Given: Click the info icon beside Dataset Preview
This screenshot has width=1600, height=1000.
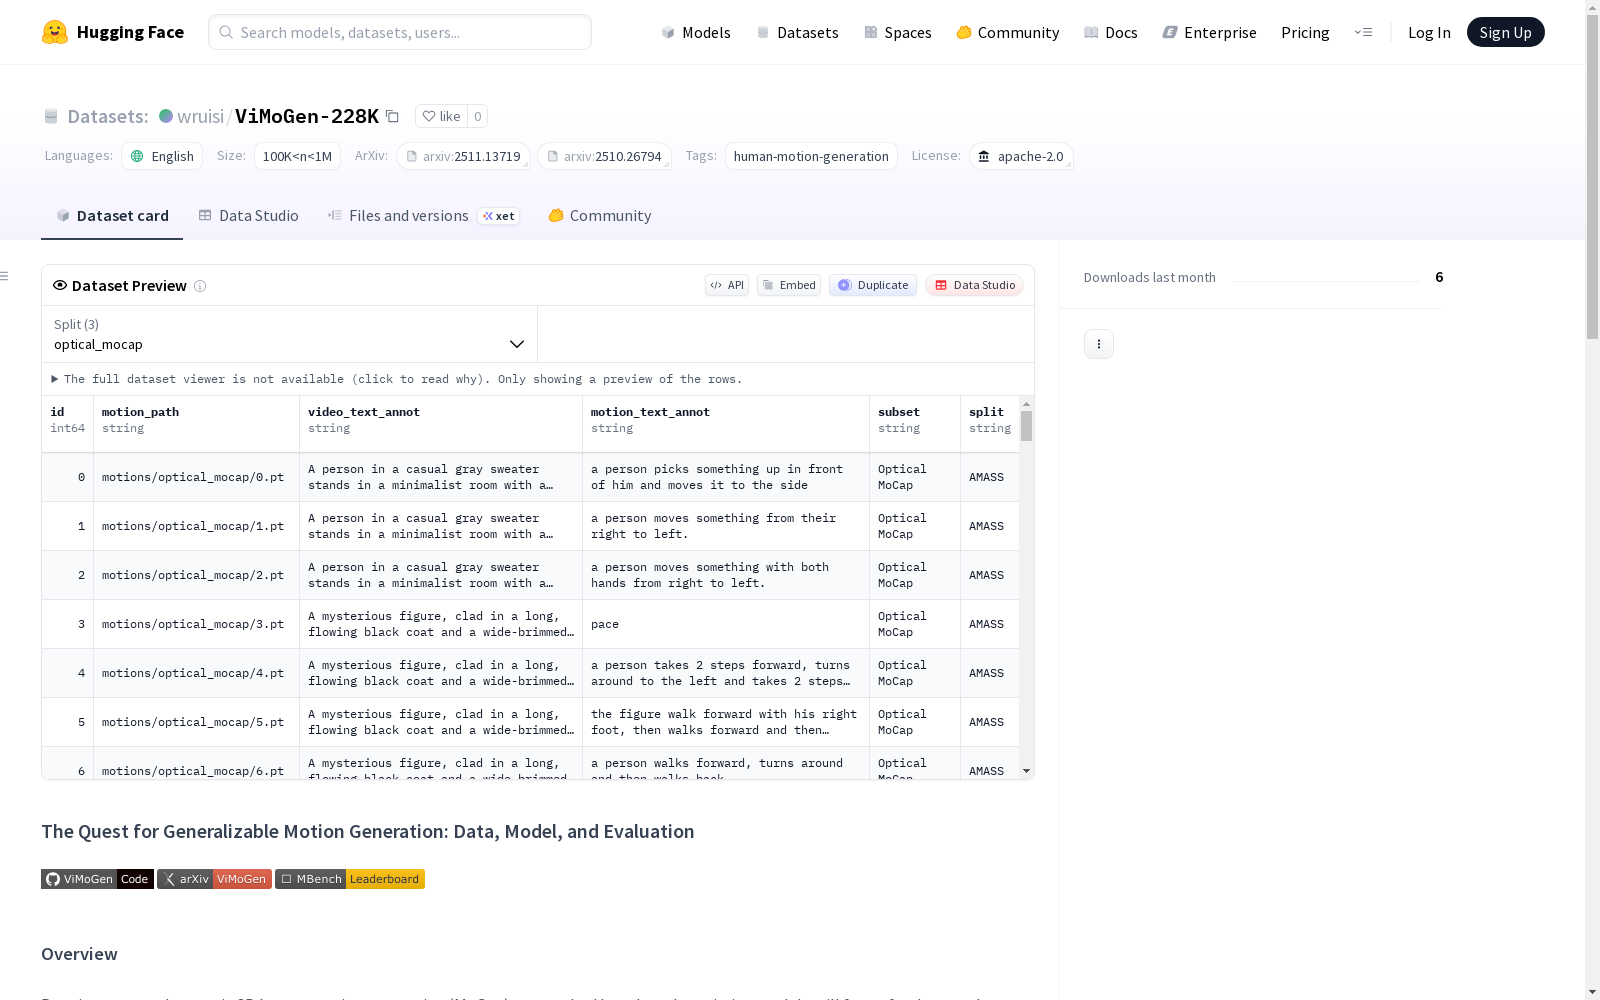Looking at the screenshot, I should pyautogui.click(x=200, y=286).
